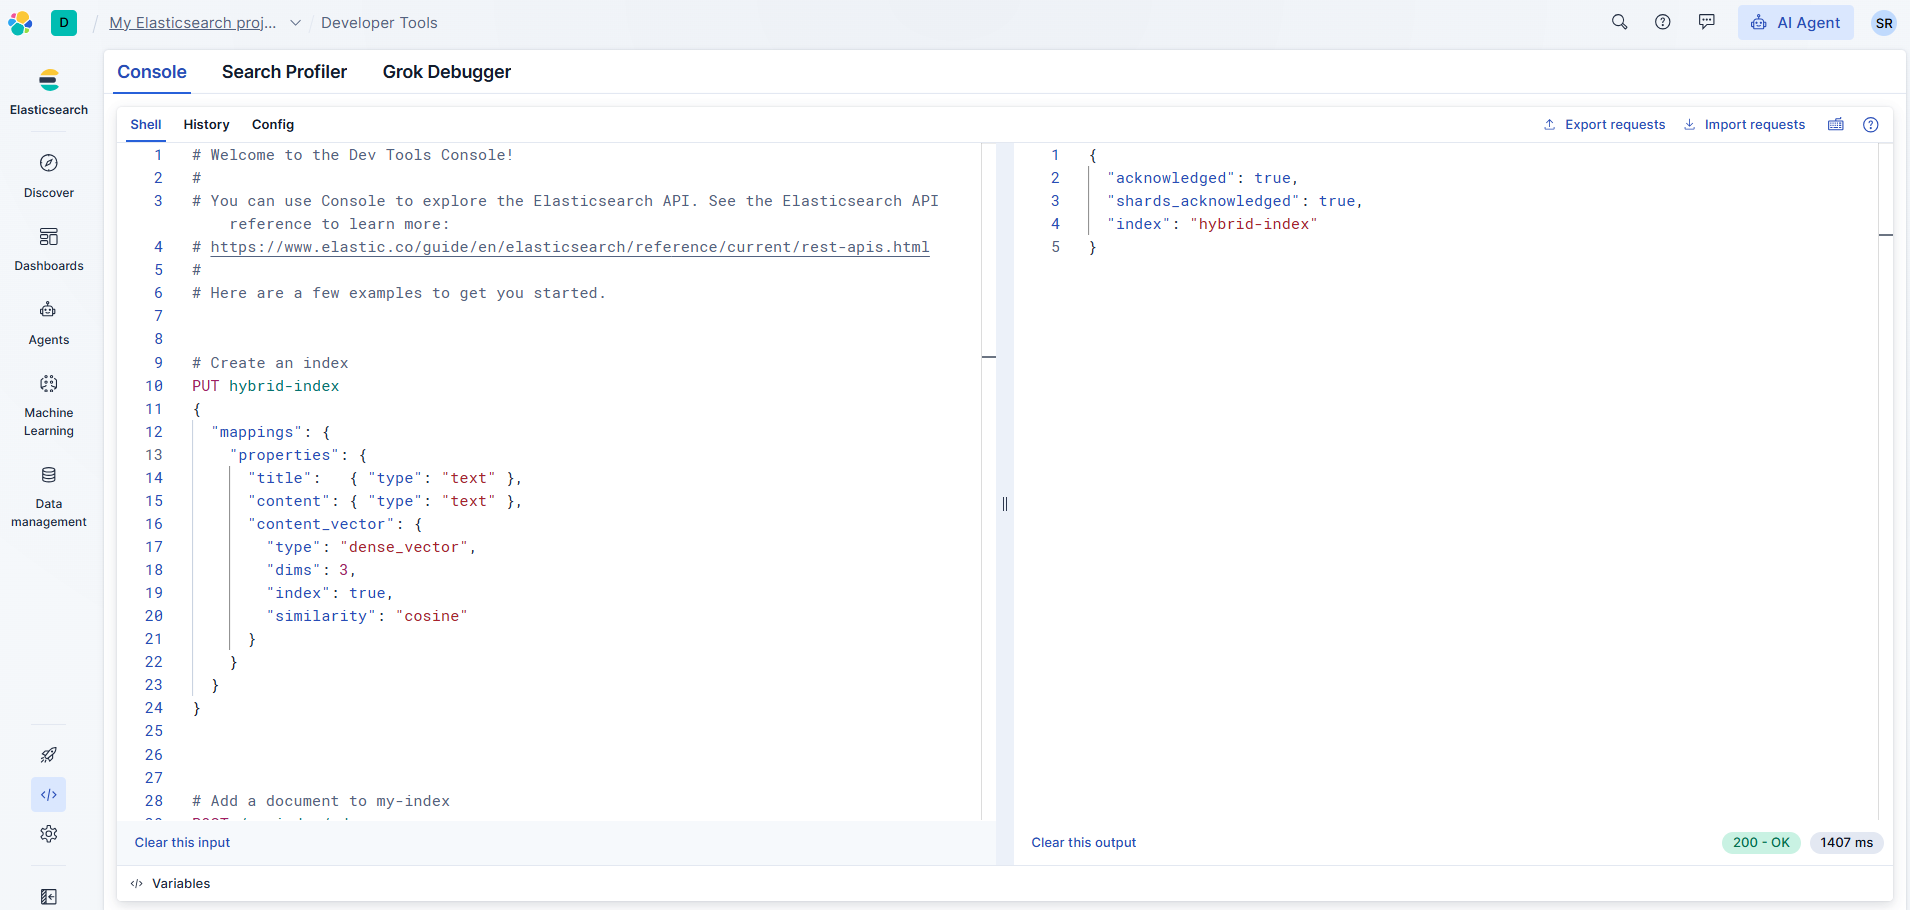The height and width of the screenshot is (910, 1910).
Task: Click the 1407 ms response time badge
Action: coord(1847,843)
